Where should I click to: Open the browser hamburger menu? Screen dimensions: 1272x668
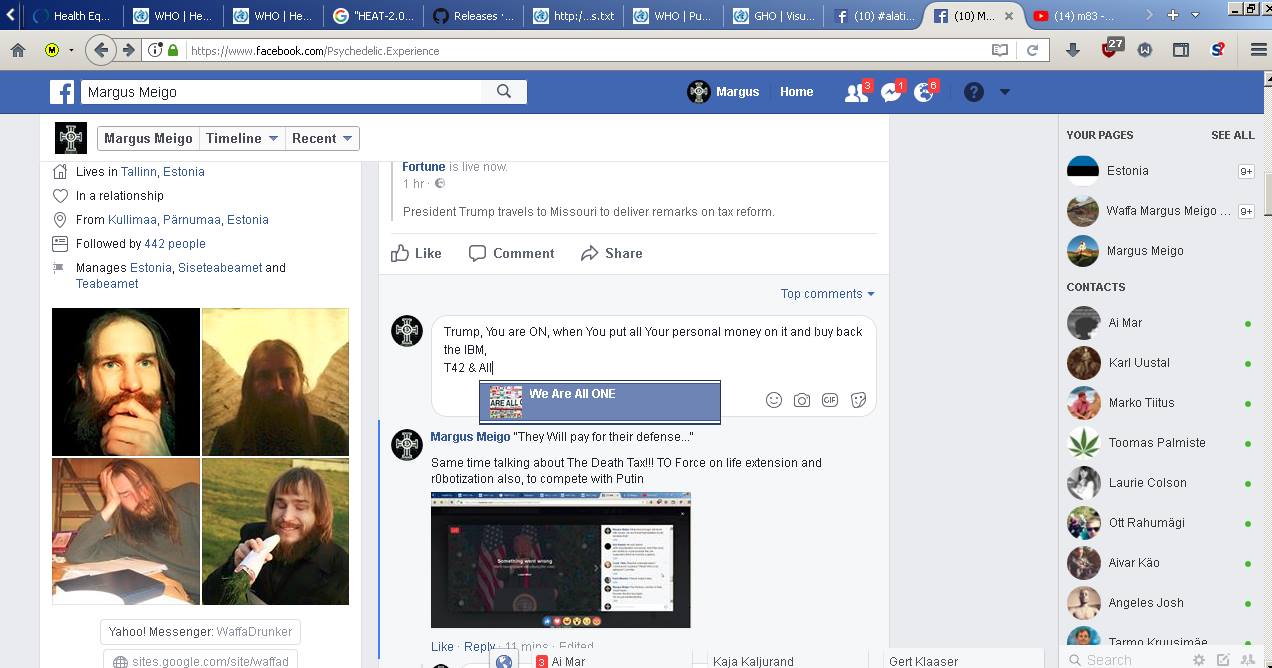click(x=1258, y=50)
